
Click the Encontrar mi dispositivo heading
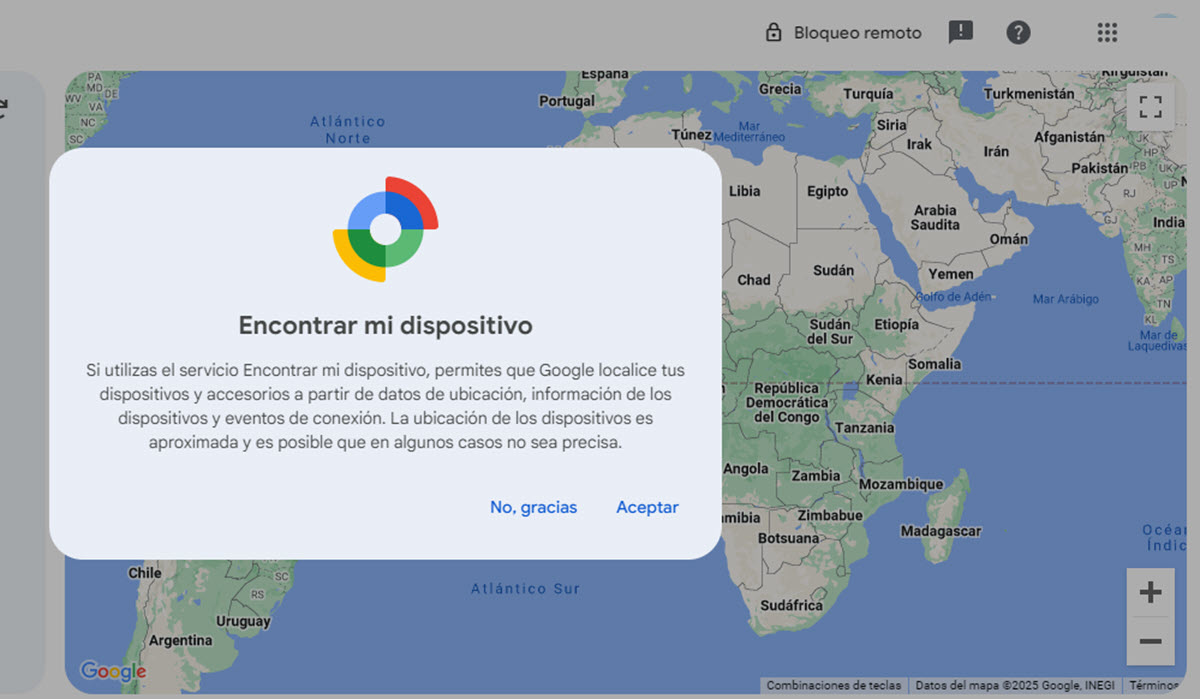click(x=385, y=325)
